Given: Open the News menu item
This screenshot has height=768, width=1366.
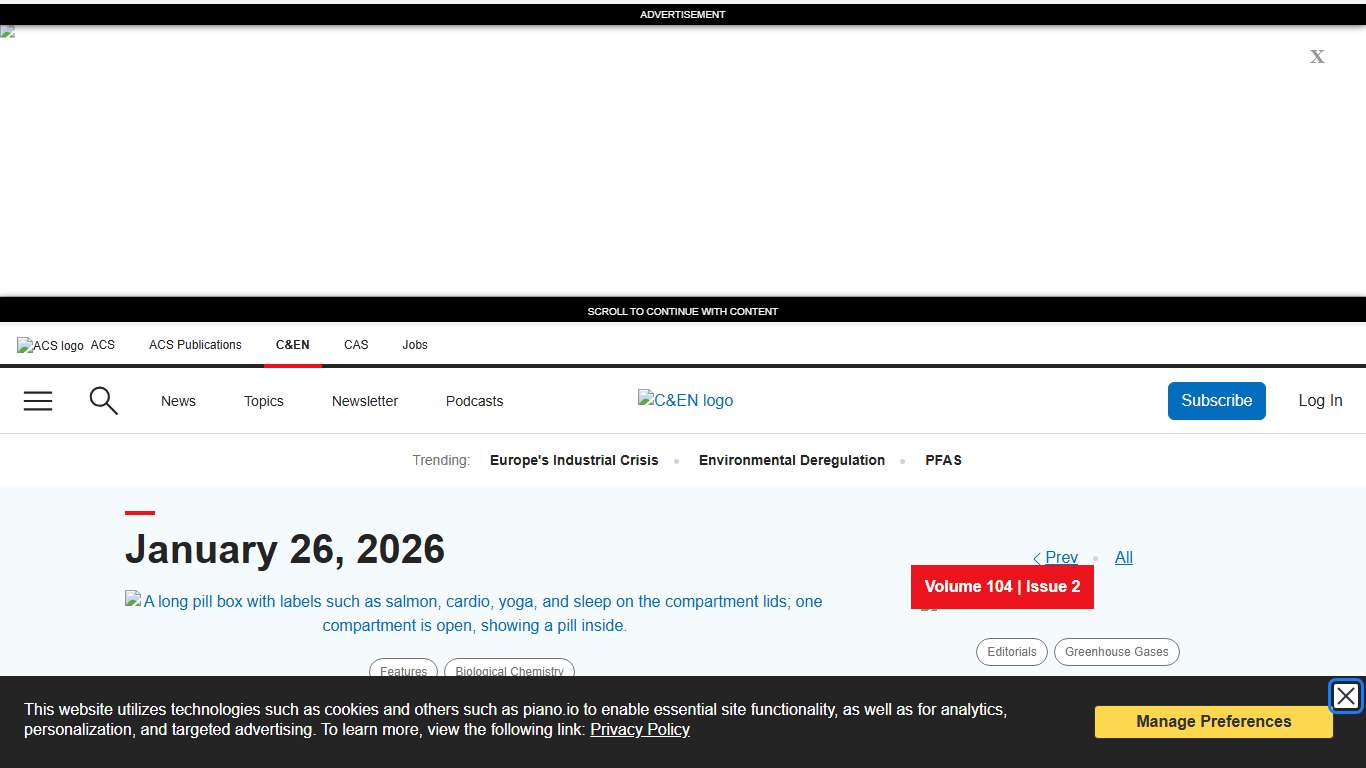Looking at the screenshot, I should click(178, 401).
